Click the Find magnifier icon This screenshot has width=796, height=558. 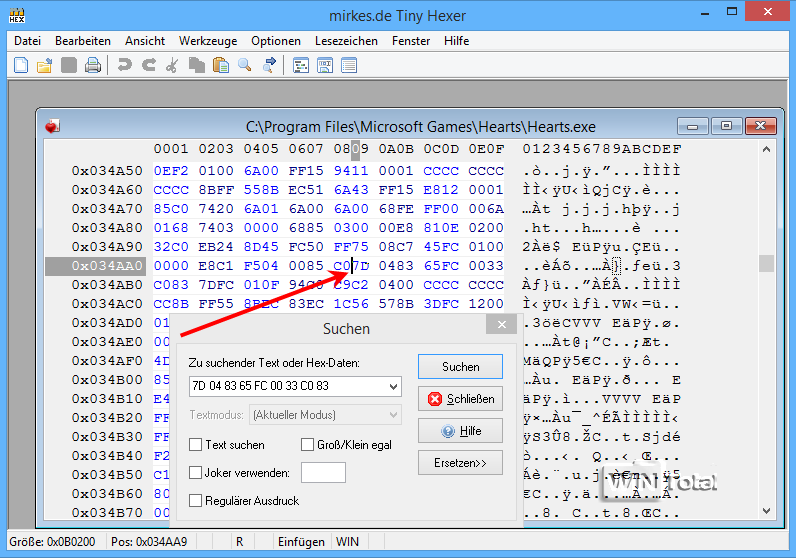click(x=245, y=65)
